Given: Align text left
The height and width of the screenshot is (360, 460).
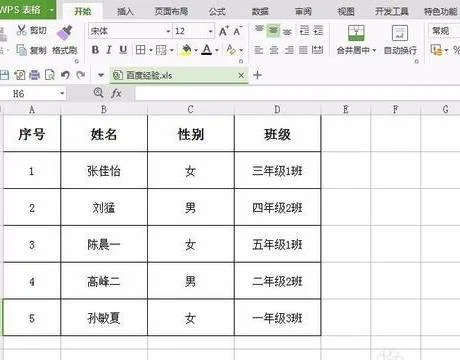Looking at the screenshot, I should (259, 50).
